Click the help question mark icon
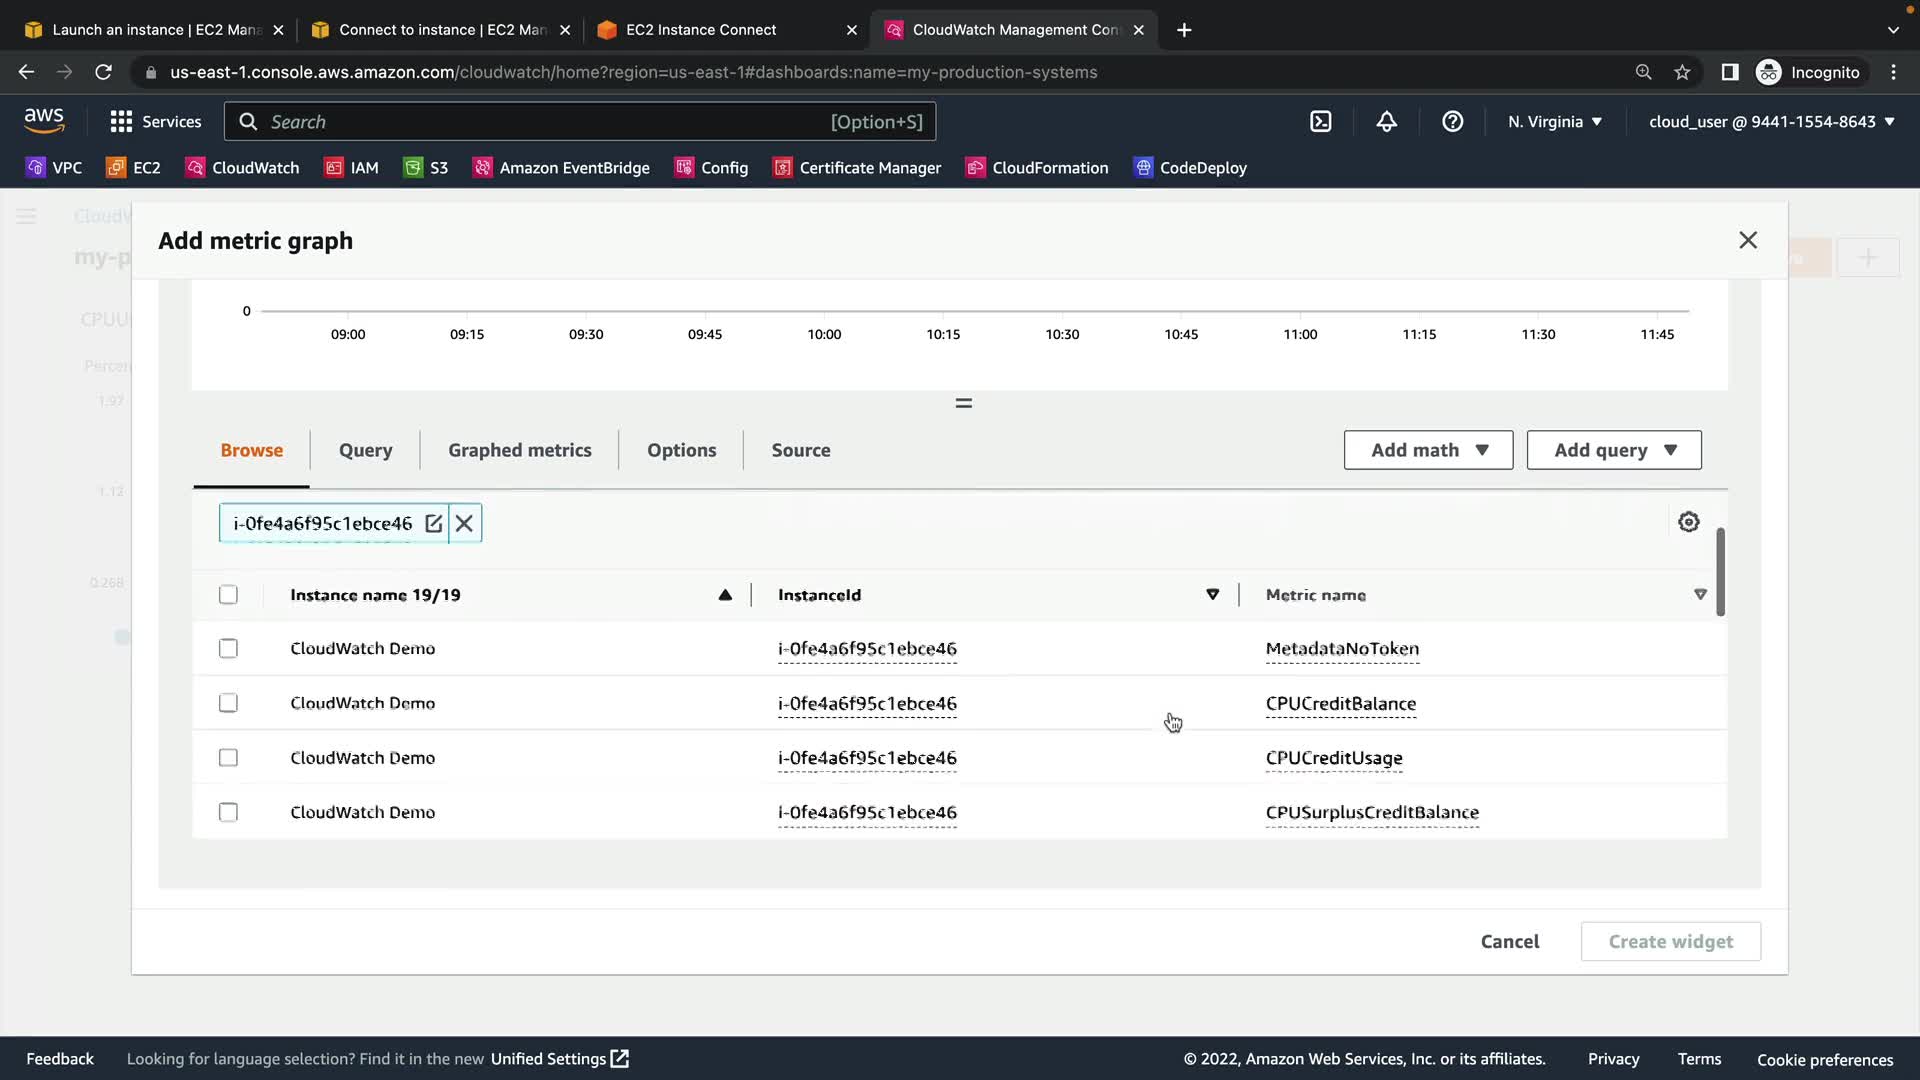This screenshot has width=1920, height=1080. pyautogui.click(x=1452, y=122)
